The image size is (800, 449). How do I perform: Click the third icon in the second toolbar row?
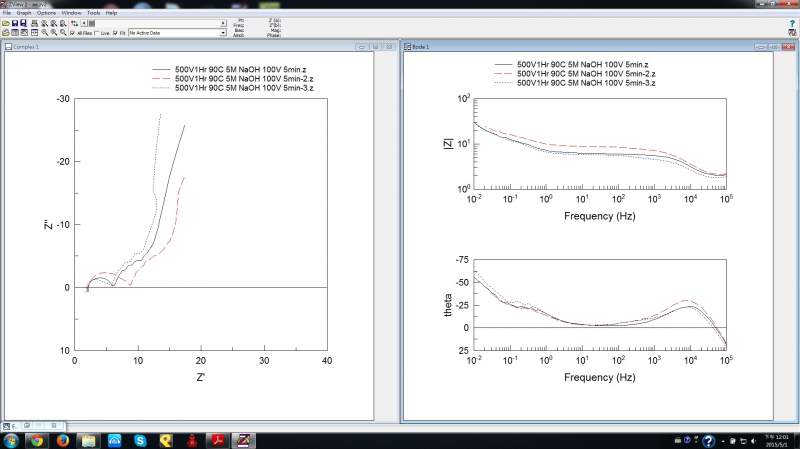(24, 33)
